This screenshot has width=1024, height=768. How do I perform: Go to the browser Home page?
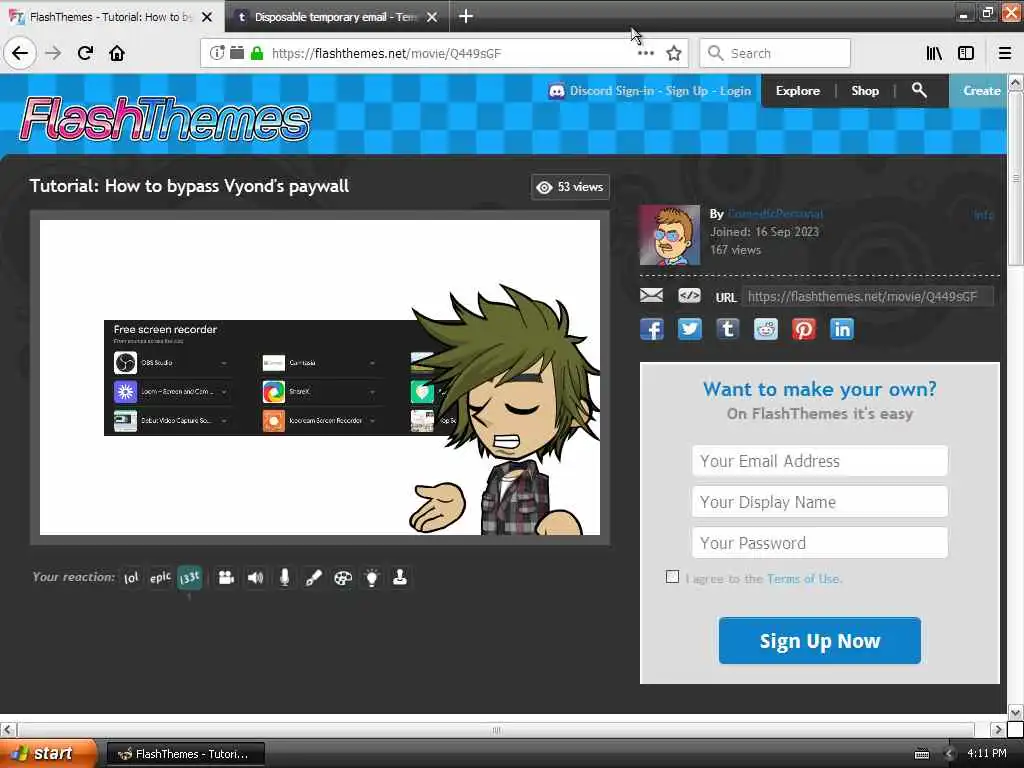point(117,53)
